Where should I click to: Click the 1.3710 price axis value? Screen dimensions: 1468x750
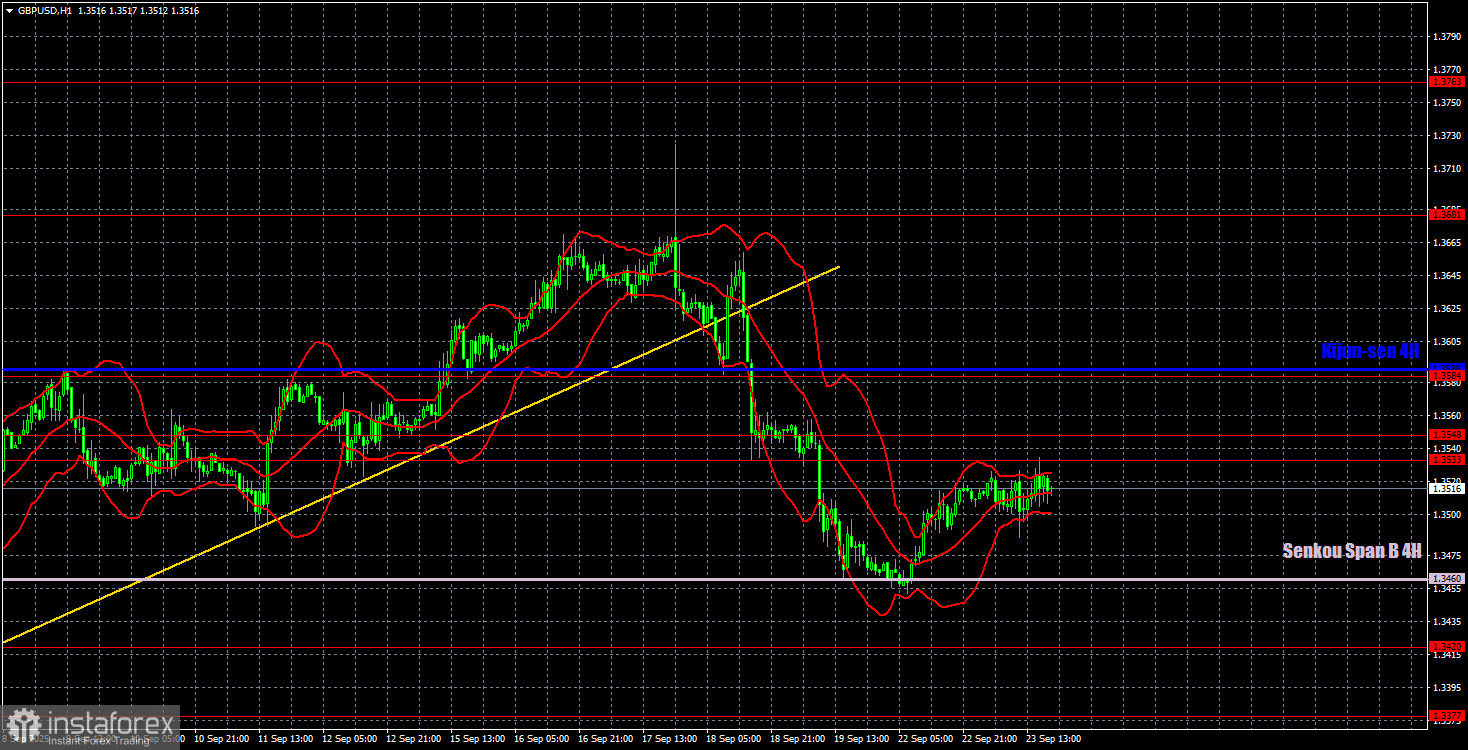[x=1447, y=168]
